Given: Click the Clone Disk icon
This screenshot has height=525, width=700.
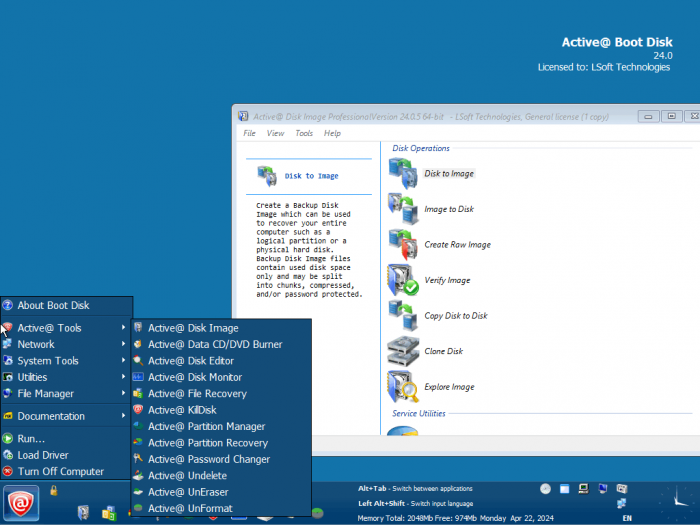Looking at the screenshot, I should point(403,352).
